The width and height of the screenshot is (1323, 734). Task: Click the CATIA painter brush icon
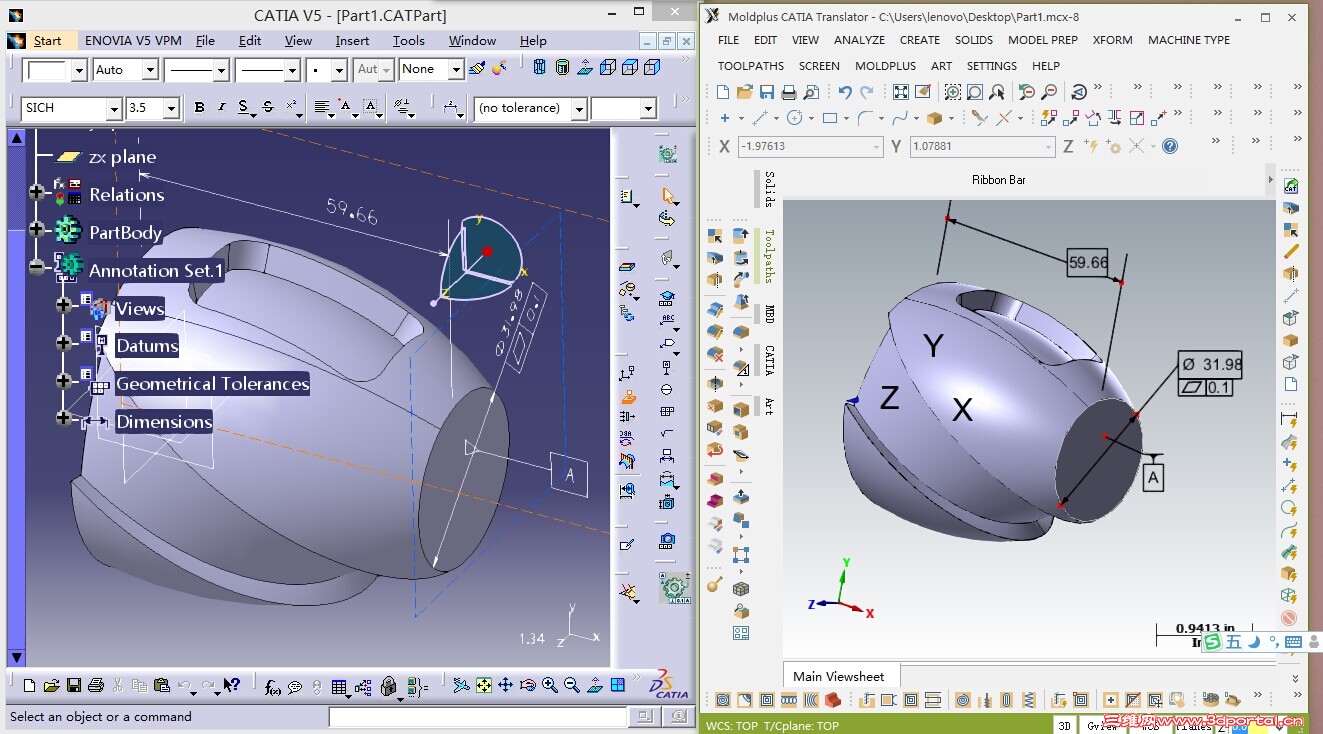tap(477, 68)
